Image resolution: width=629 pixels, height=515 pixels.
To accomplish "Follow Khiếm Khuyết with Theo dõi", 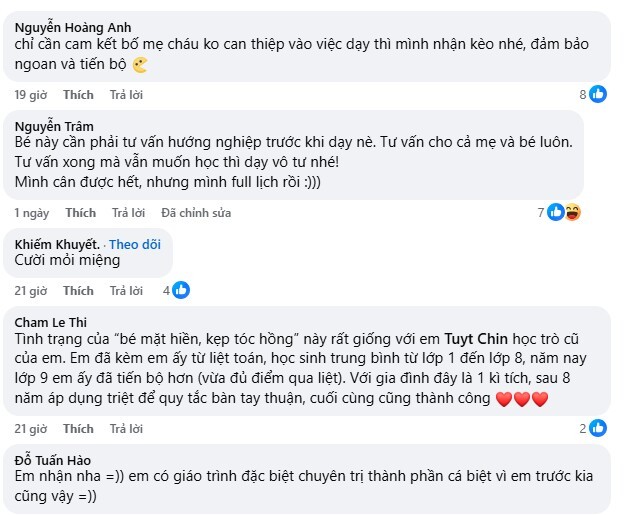I will click(x=135, y=244).
